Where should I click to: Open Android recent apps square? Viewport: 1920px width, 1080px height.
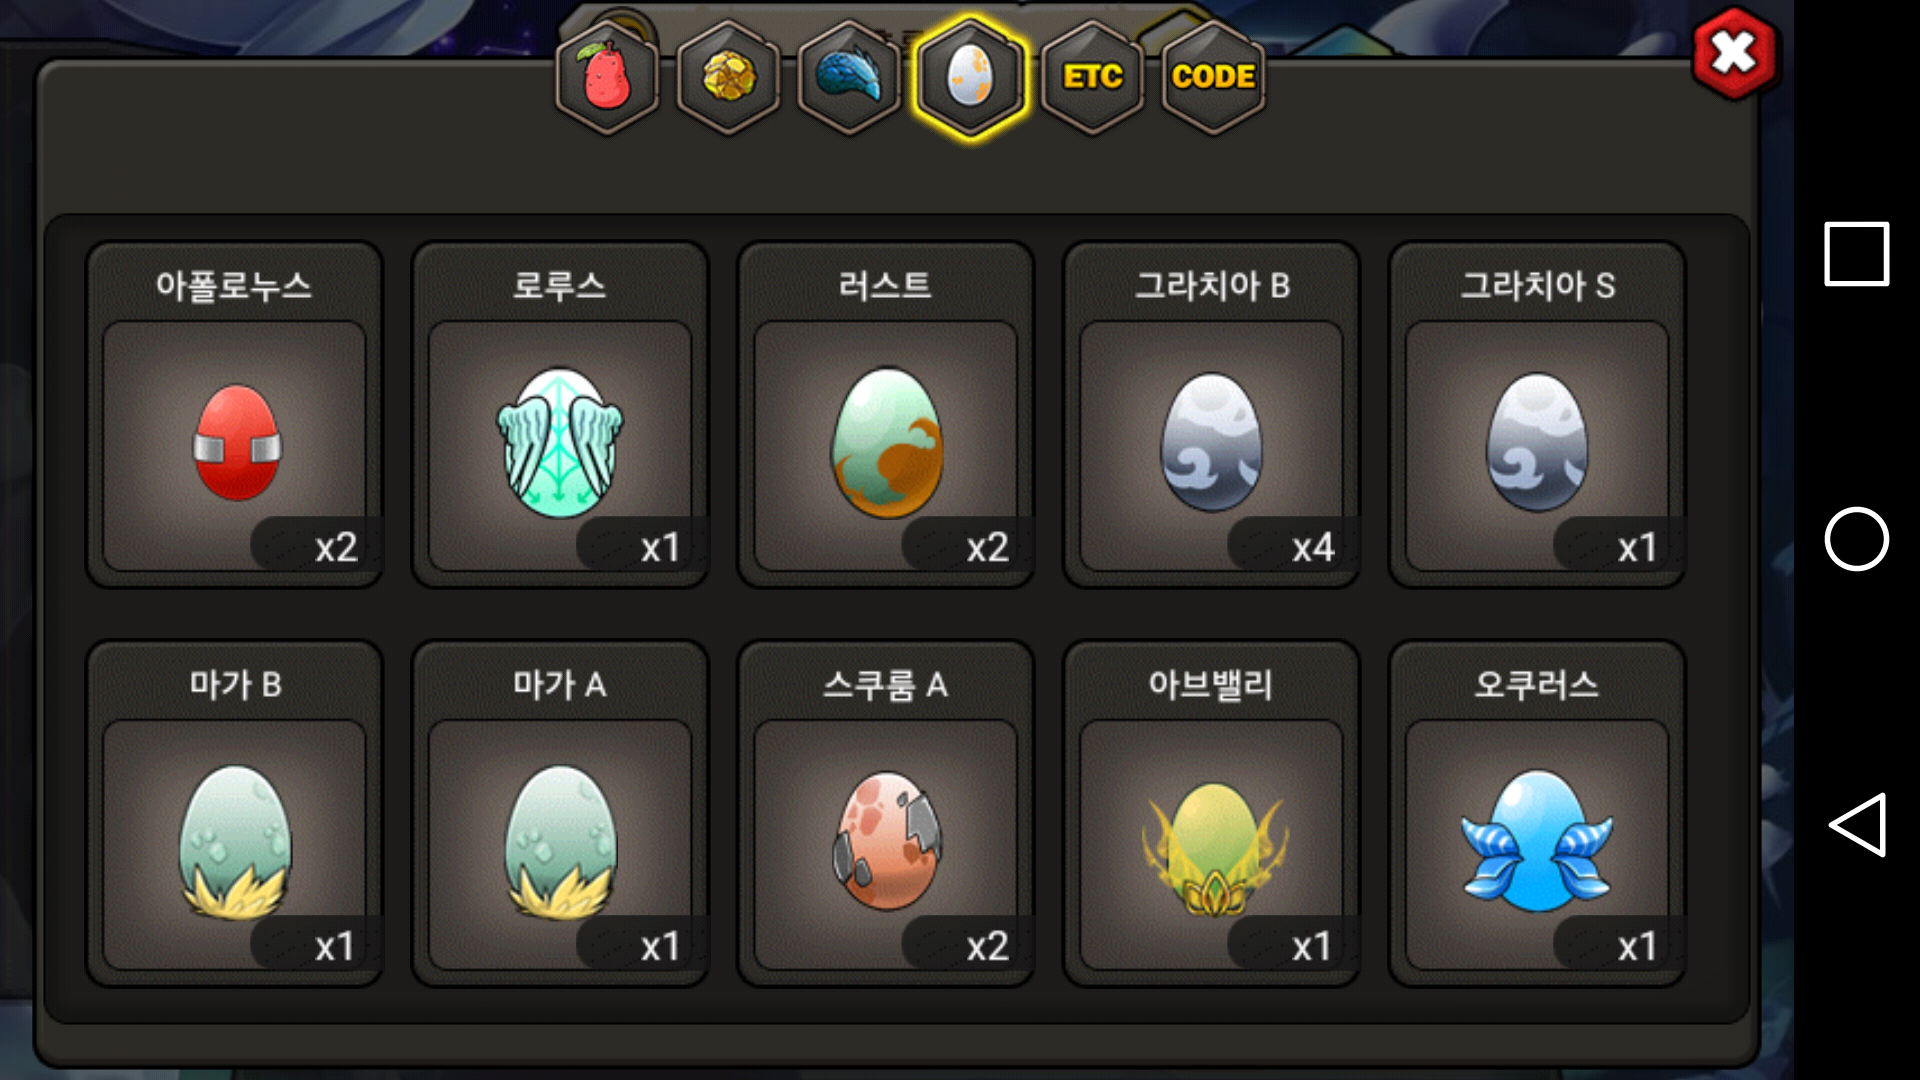(1857, 254)
